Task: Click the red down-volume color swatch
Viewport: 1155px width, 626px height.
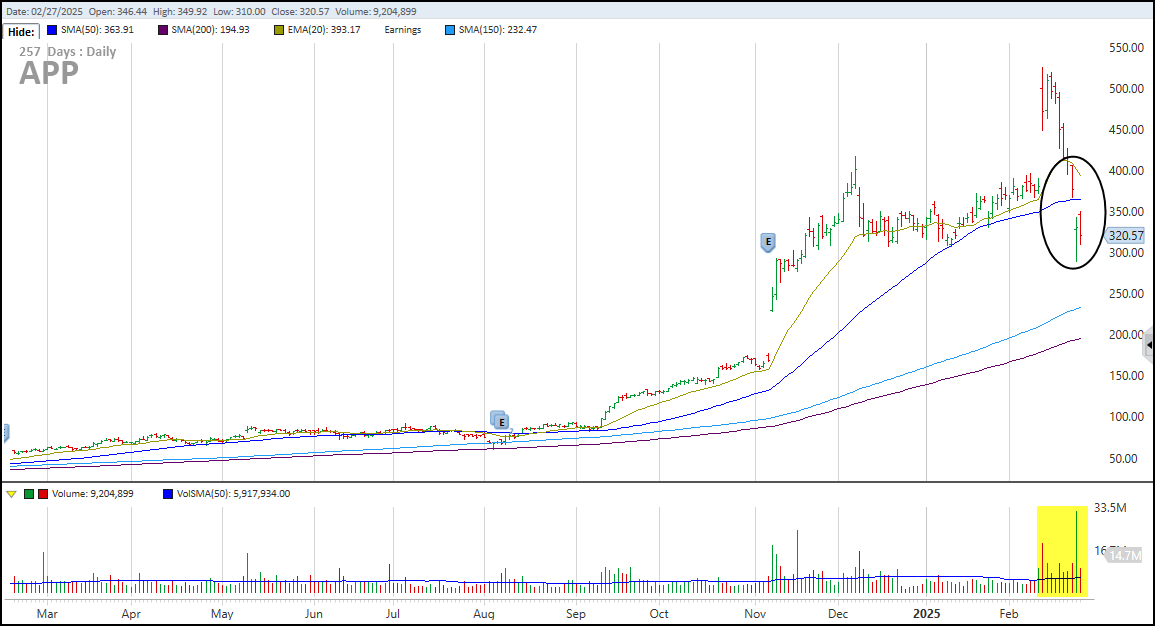Action: point(43,494)
